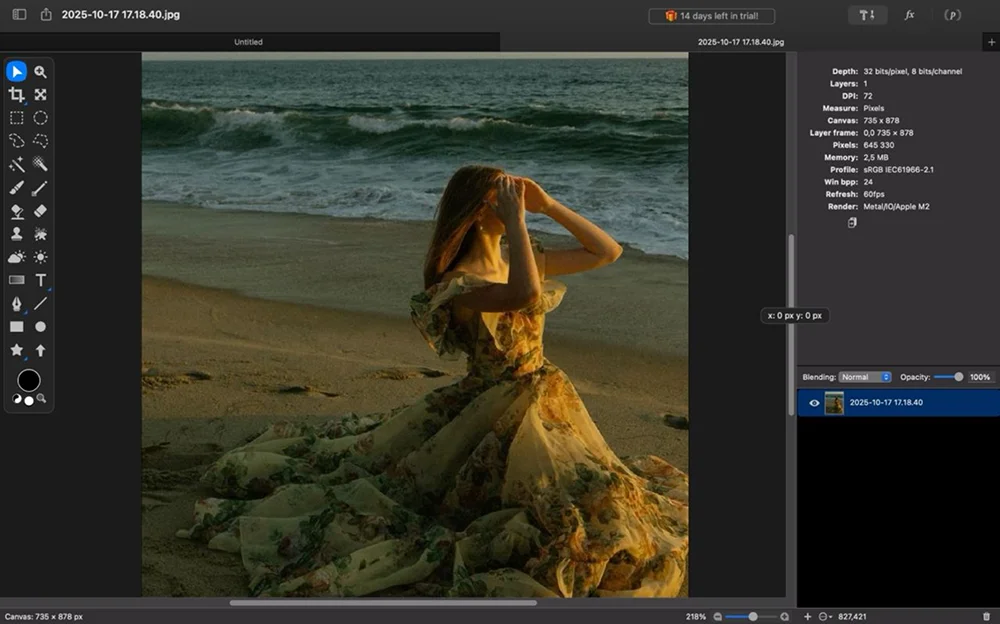Click the layer thumbnail in layers list
Viewport: 1000px width, 624px height.
tap(834, 403)
